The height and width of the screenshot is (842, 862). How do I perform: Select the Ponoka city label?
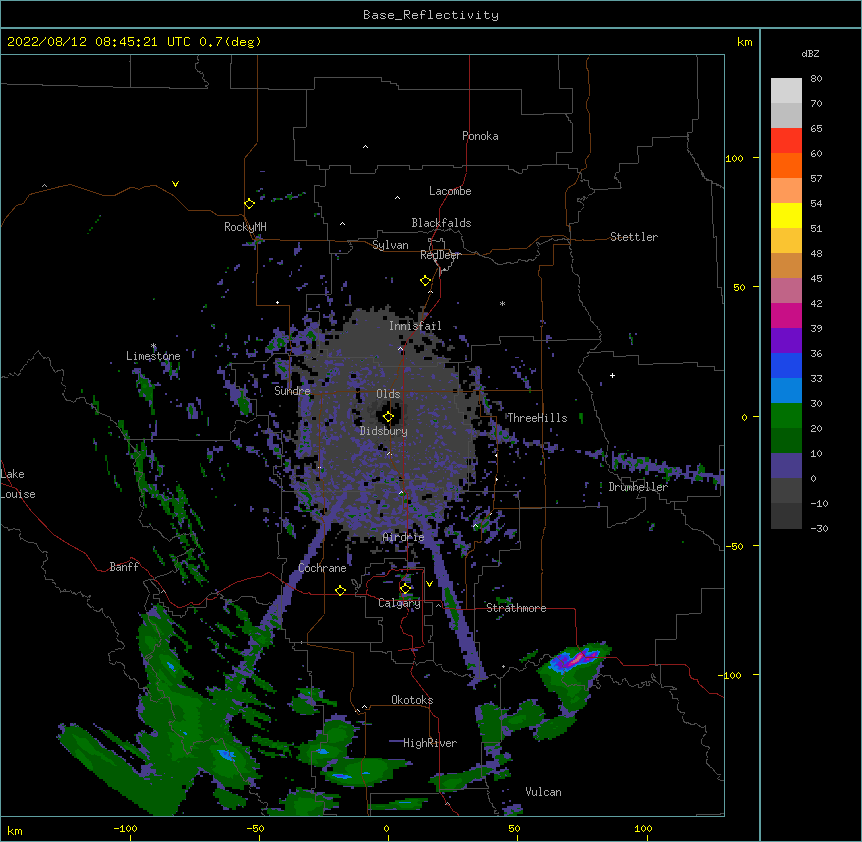[x=480, y=136]
